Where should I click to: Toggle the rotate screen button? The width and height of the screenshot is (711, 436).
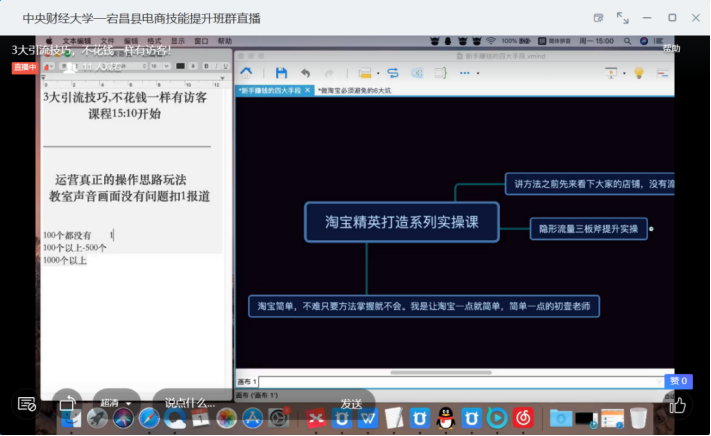pos(67,404)
